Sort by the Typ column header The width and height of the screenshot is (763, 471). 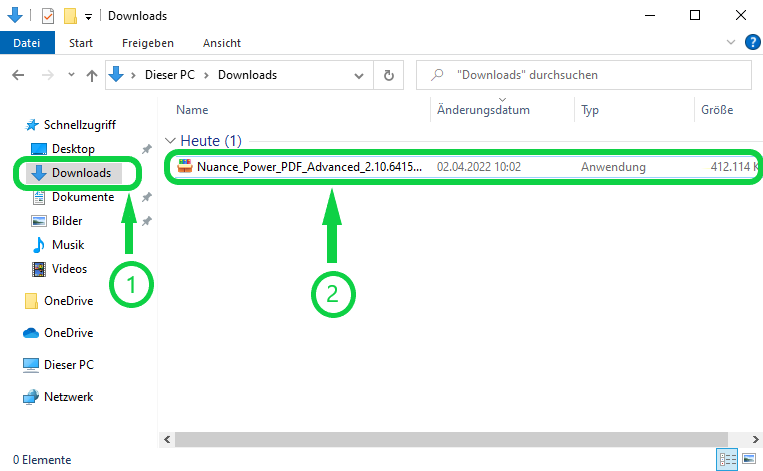(590, 110)
